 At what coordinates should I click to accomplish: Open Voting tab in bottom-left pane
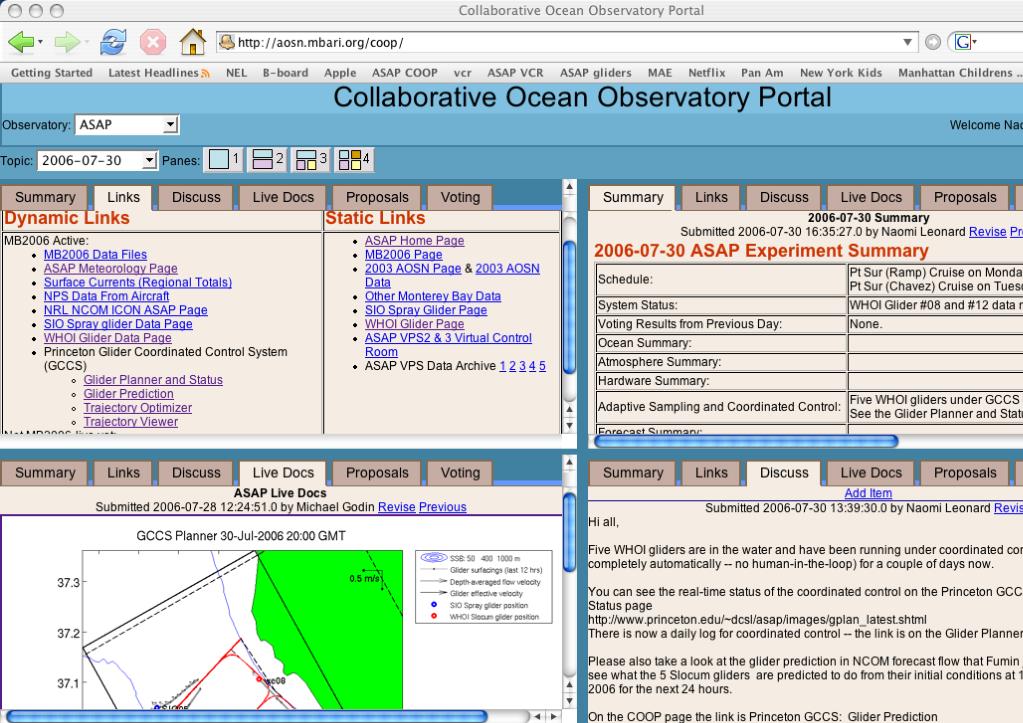pos(460,473)
